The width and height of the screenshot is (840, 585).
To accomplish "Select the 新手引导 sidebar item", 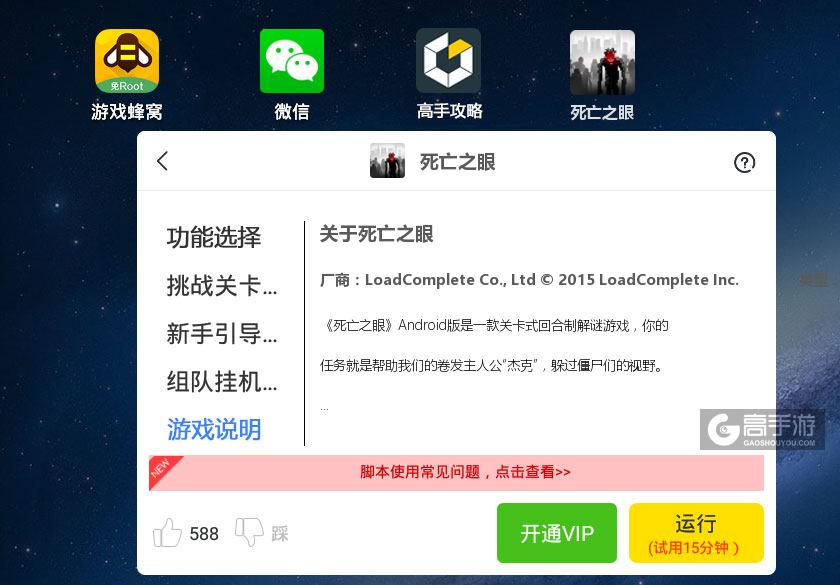I will pos(222,334).
